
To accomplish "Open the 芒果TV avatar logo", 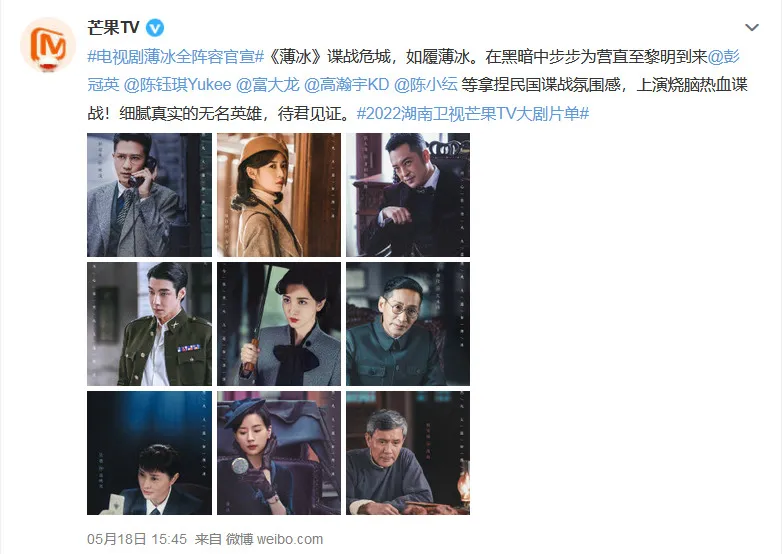I will [x=48, y=45].
